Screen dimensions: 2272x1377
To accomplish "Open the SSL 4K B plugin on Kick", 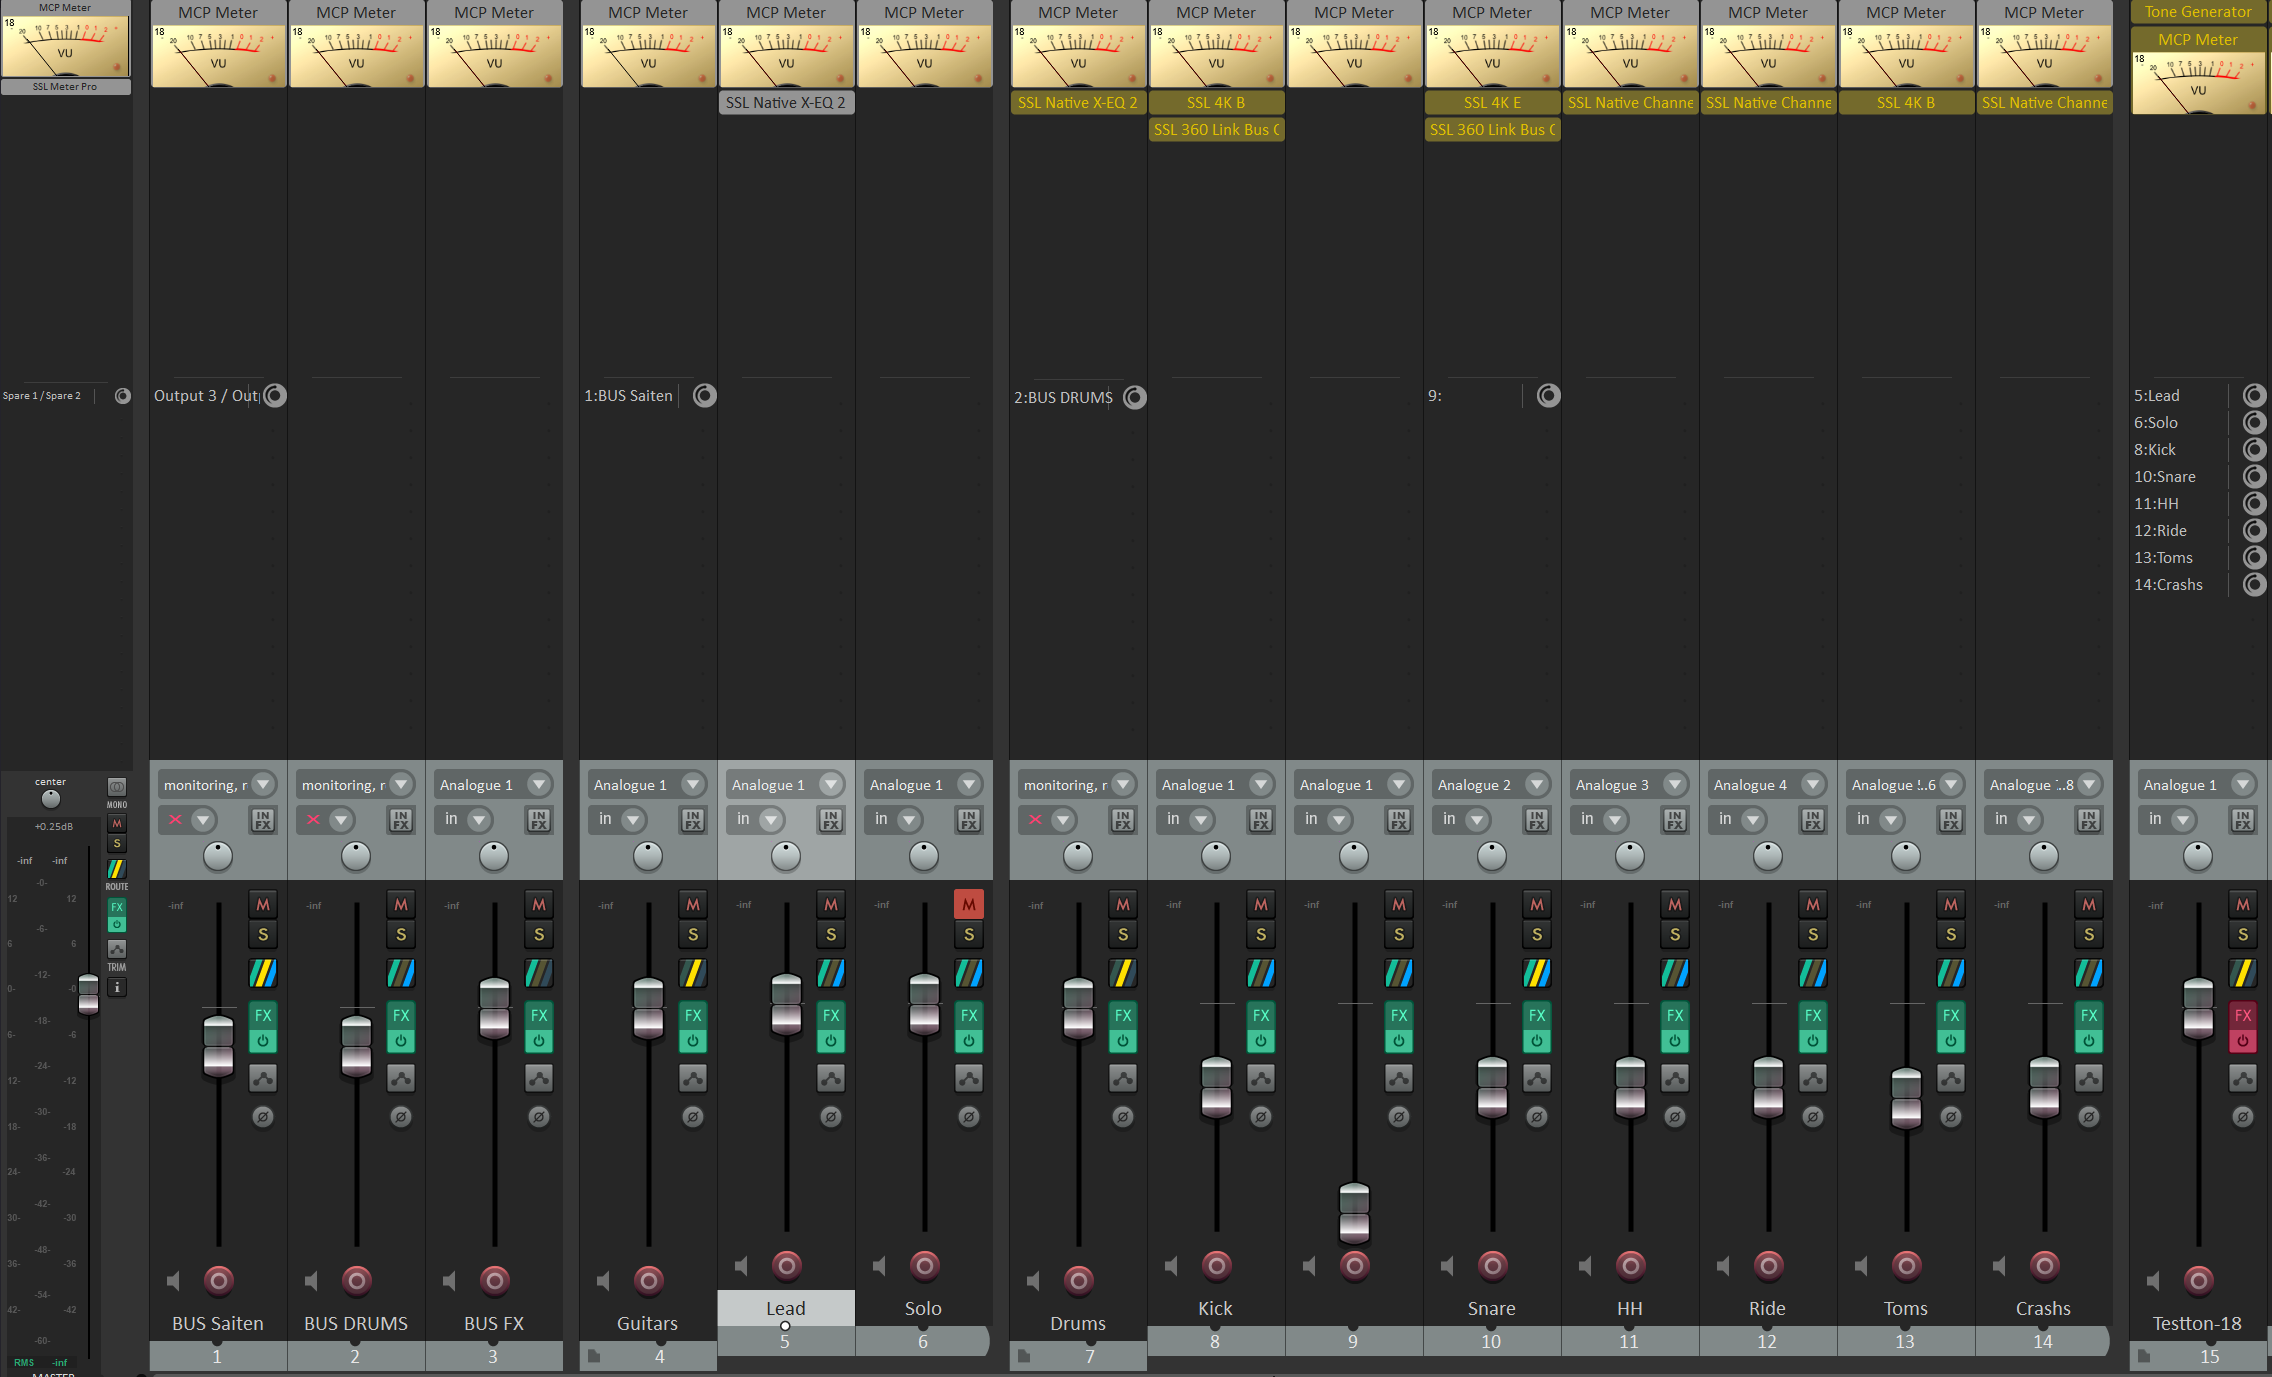I will (1215, 103).
